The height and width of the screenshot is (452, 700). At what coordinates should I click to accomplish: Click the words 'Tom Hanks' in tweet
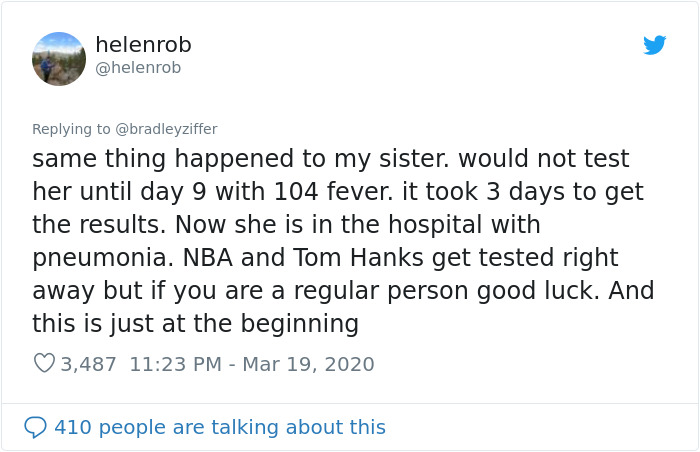(x=355, y=258)
